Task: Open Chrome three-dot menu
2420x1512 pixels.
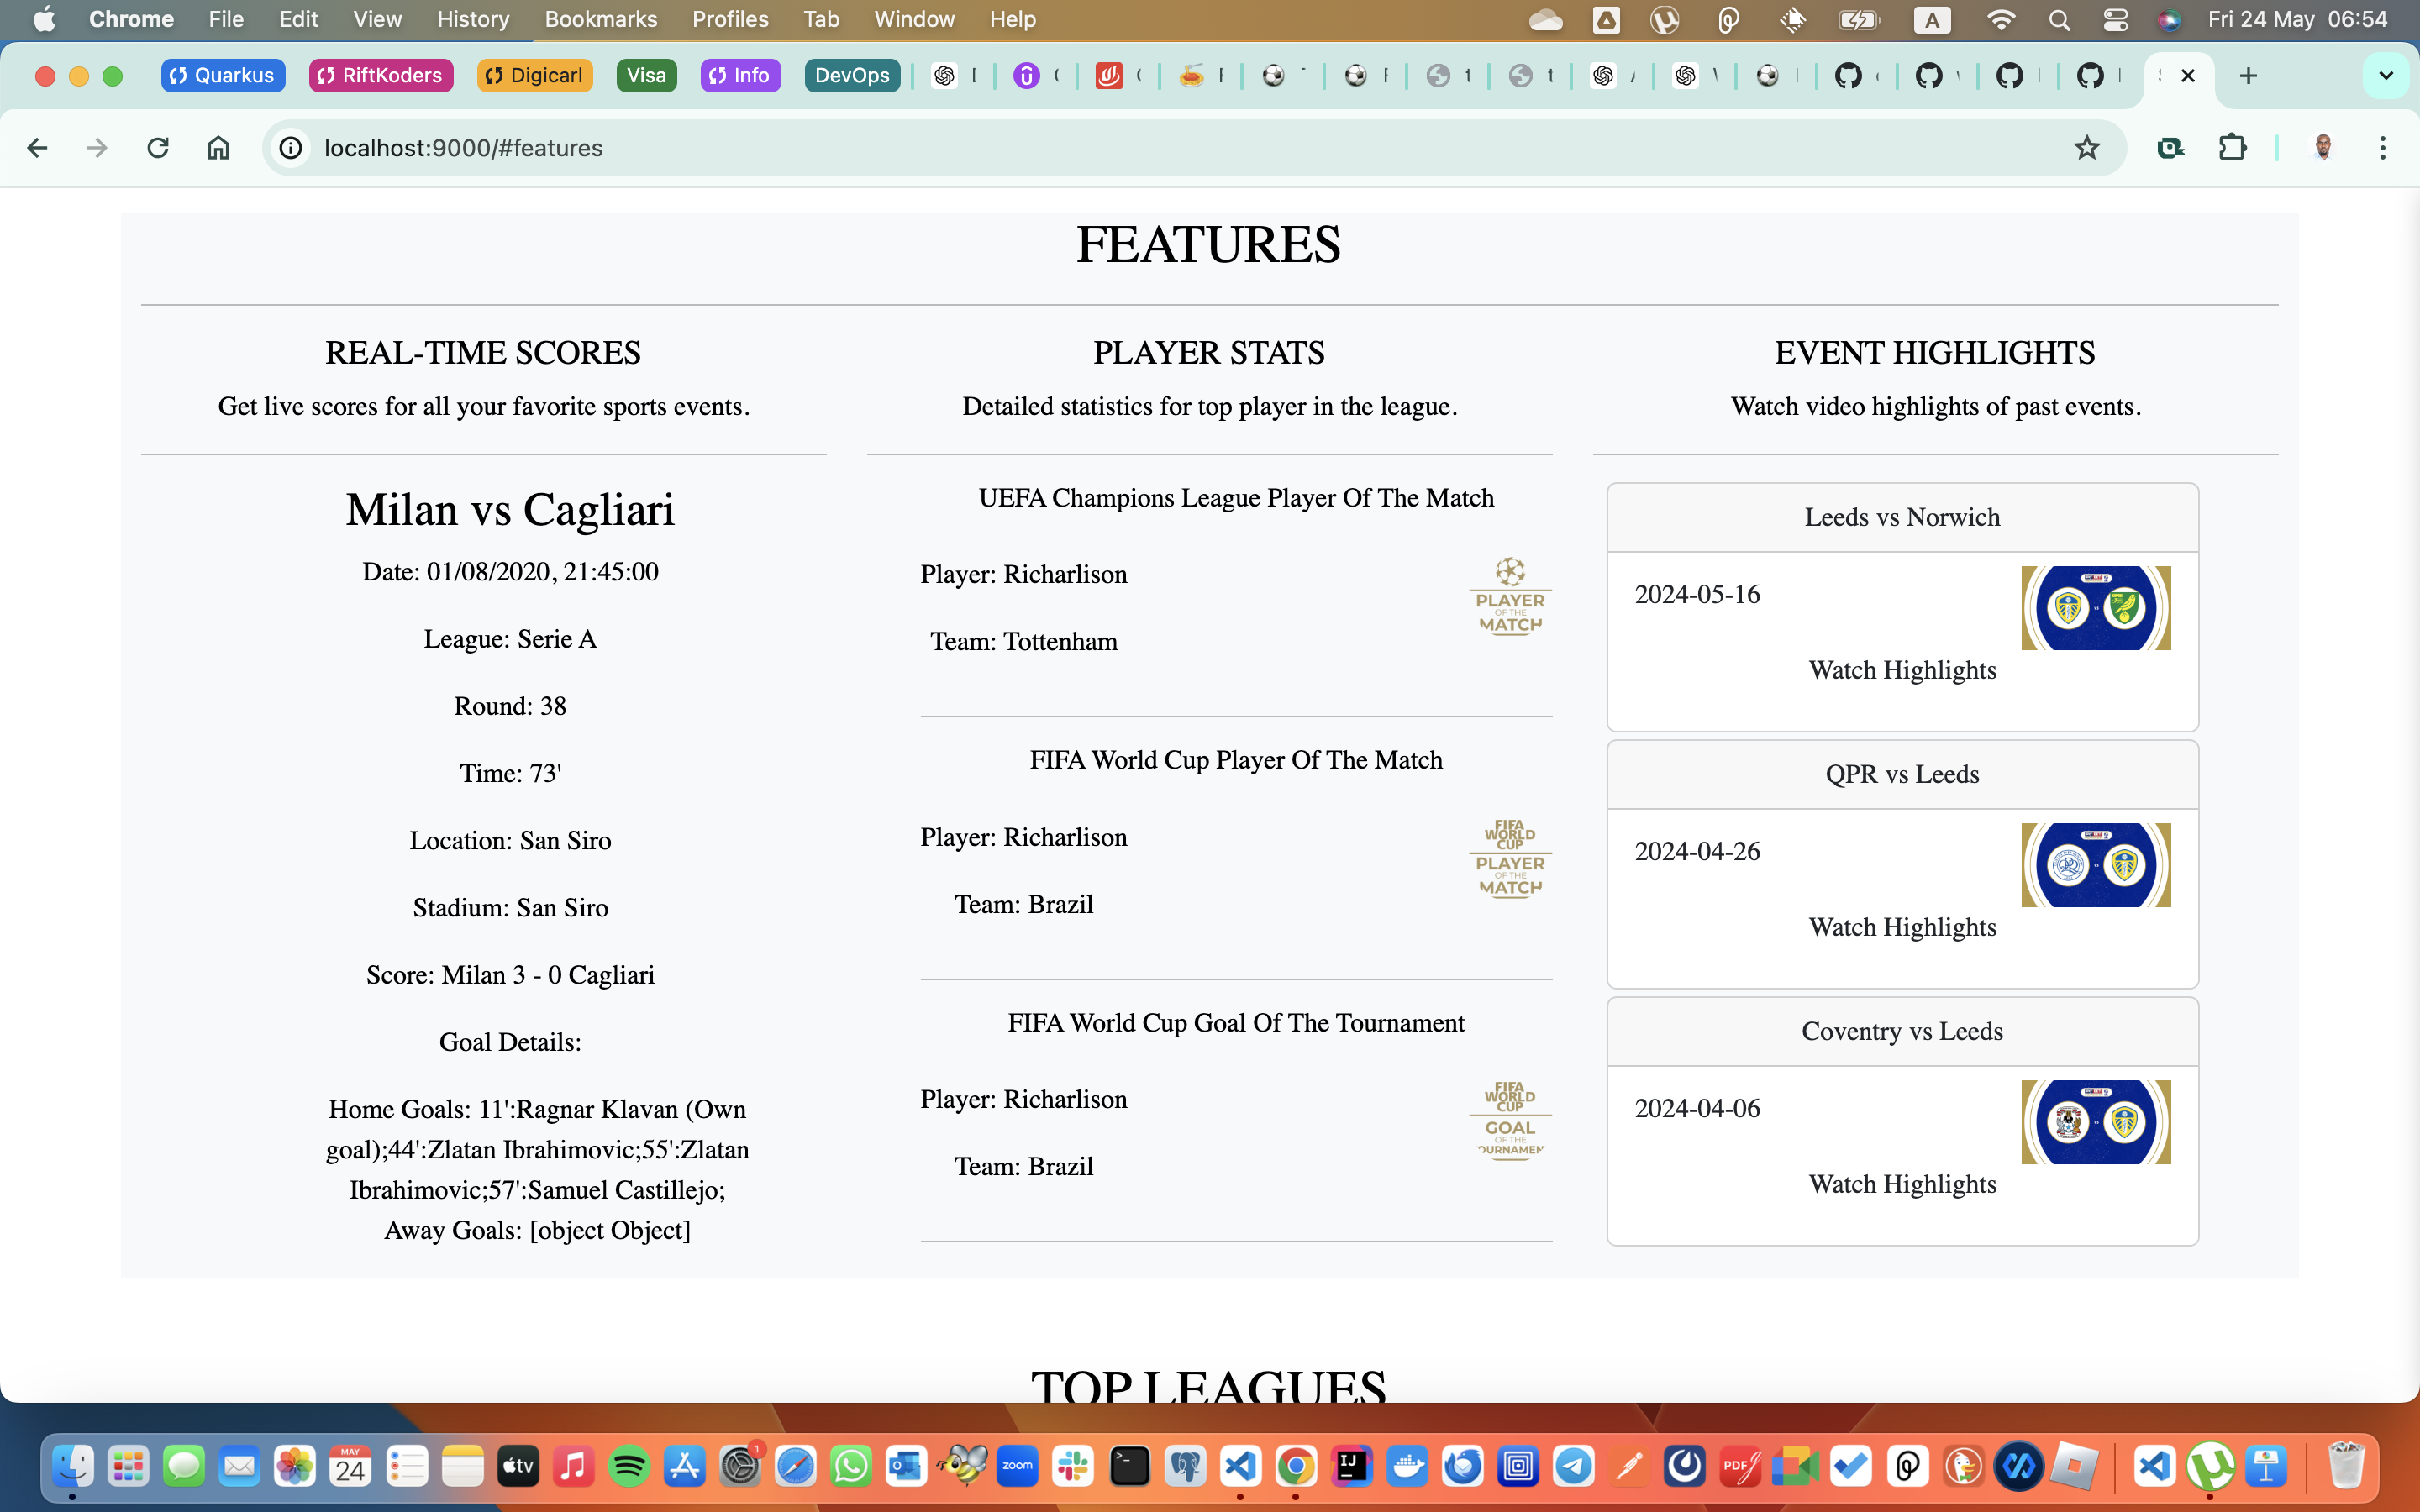Action: click(x=2382, y=148)
